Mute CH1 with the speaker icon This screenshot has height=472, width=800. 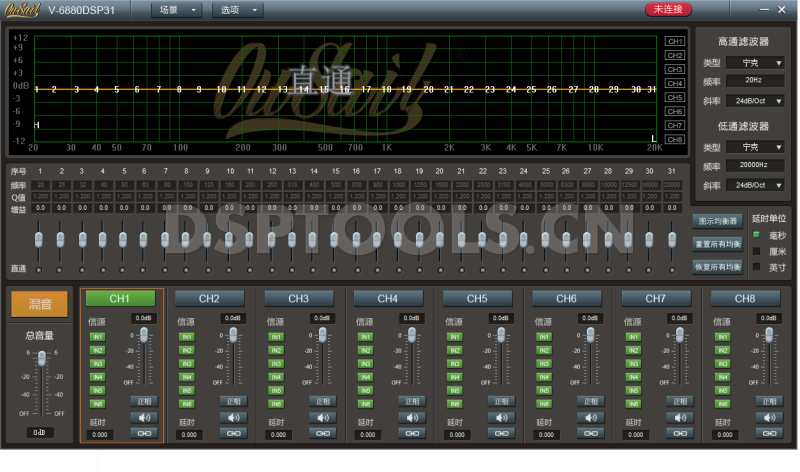pyautogui.click(x=144, y=417)
